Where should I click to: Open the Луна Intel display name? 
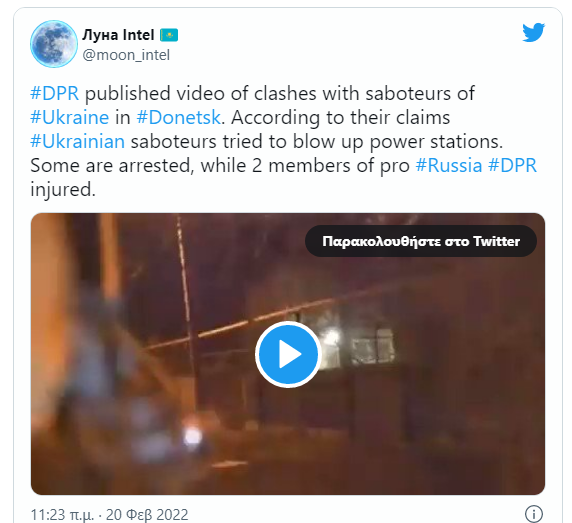pyautogui.click(x=118, y=35)
